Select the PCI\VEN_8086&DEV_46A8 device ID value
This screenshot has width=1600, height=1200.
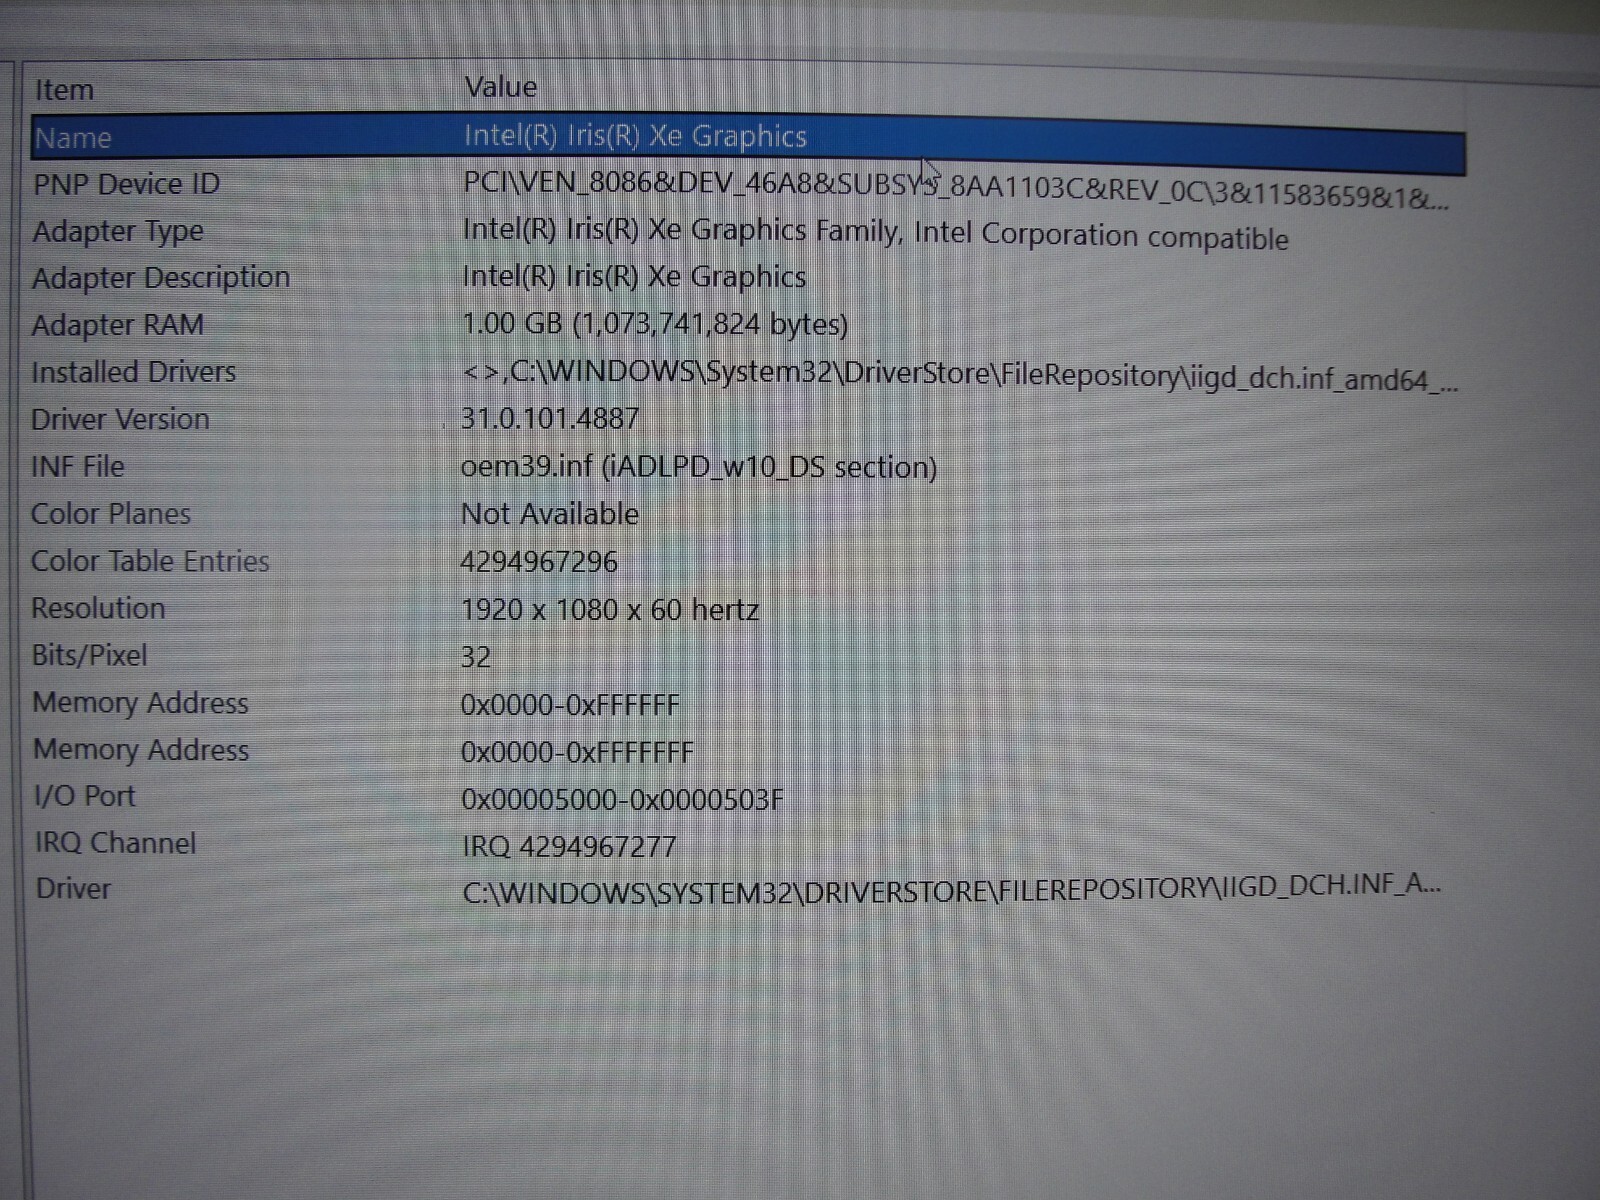click(955, 190)
